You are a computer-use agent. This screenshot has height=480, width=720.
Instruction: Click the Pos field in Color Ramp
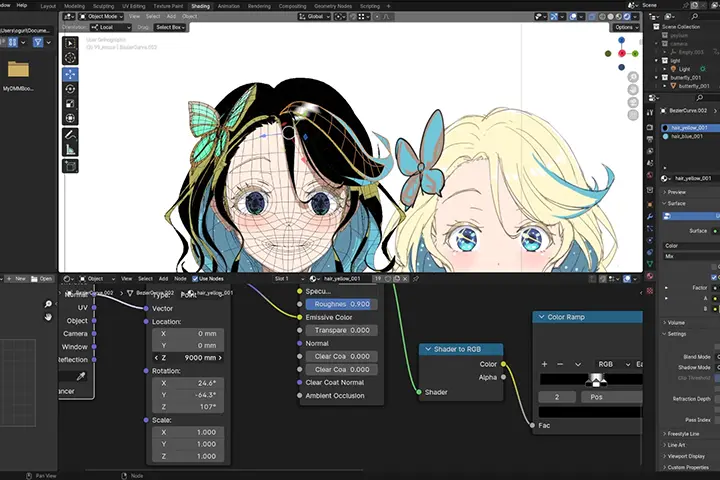(612, 397)
